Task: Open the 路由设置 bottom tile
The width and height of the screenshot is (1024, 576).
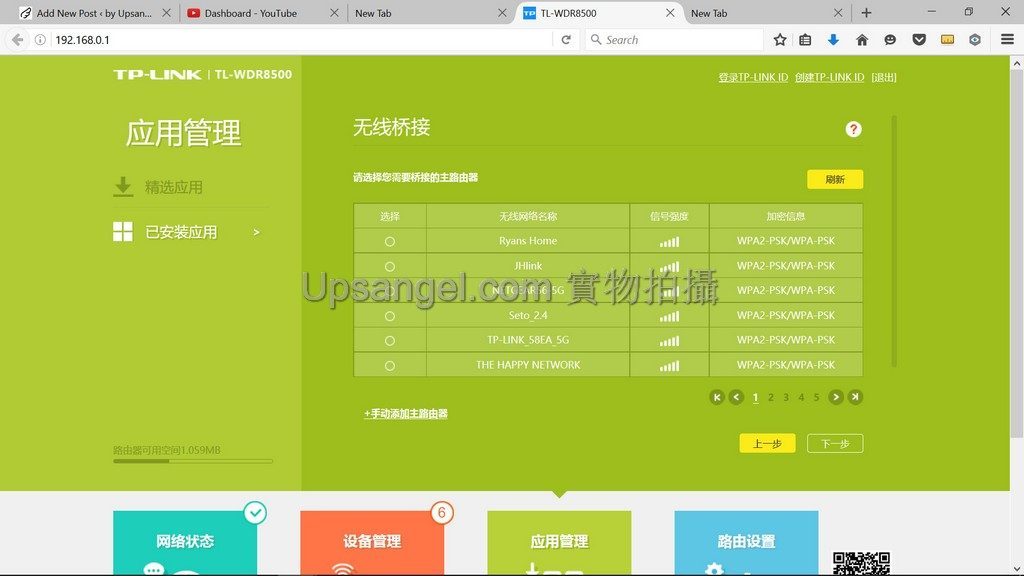Action: (x=746, y=543)
